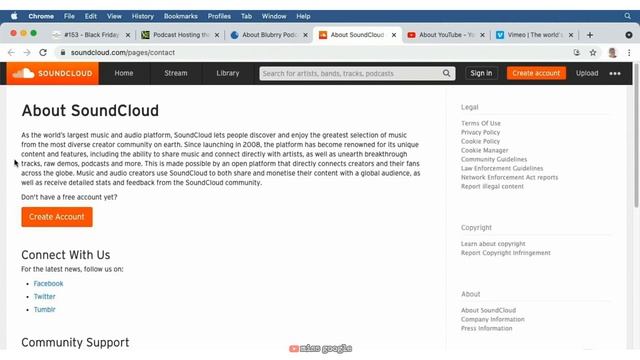Open the File menu
This screenshot has width=640, height=360.
pyautogui.click(x=69, y=16)
